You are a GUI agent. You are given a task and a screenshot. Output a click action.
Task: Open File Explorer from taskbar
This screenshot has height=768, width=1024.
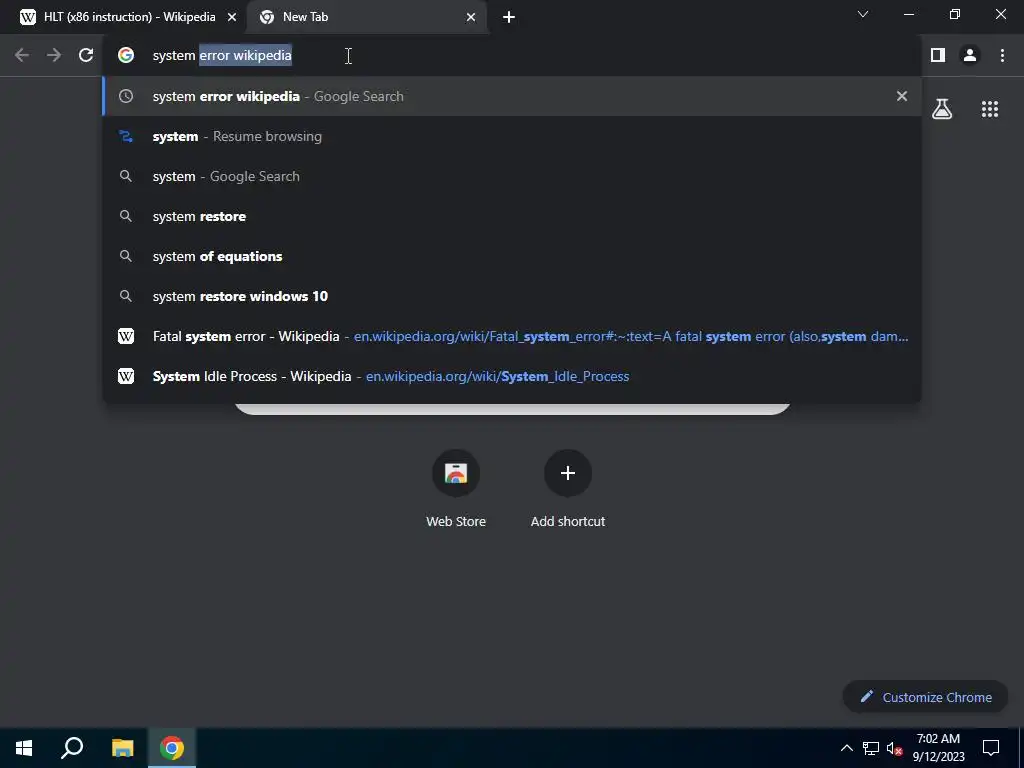[122, 748]
